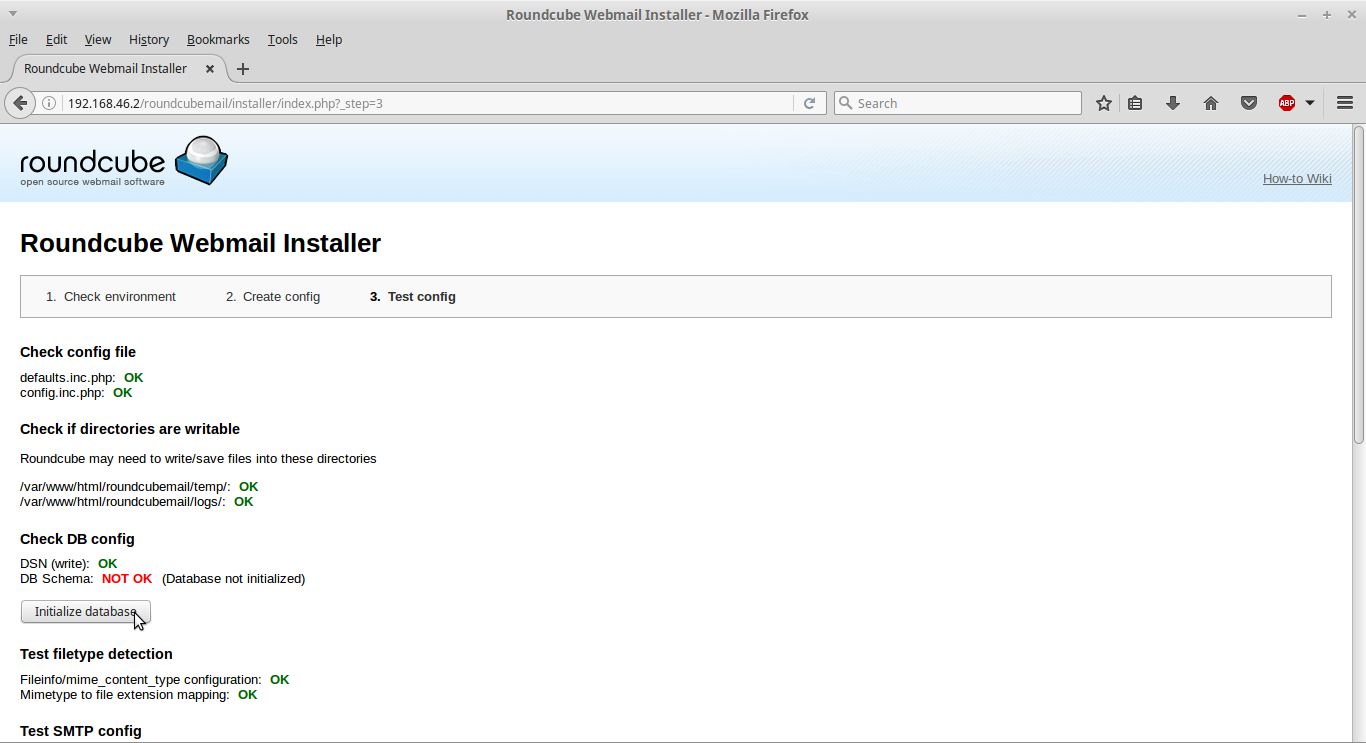Click 'Mimetype to file extension mapping' text
Viewport: 1366px width, 743px height.
click(x=125, y=695)
